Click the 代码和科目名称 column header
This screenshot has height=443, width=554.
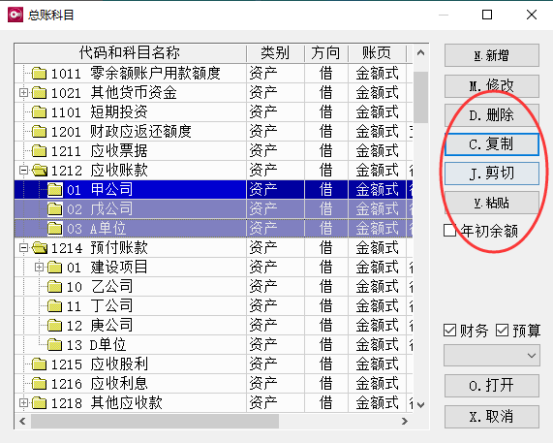point(130,53)
